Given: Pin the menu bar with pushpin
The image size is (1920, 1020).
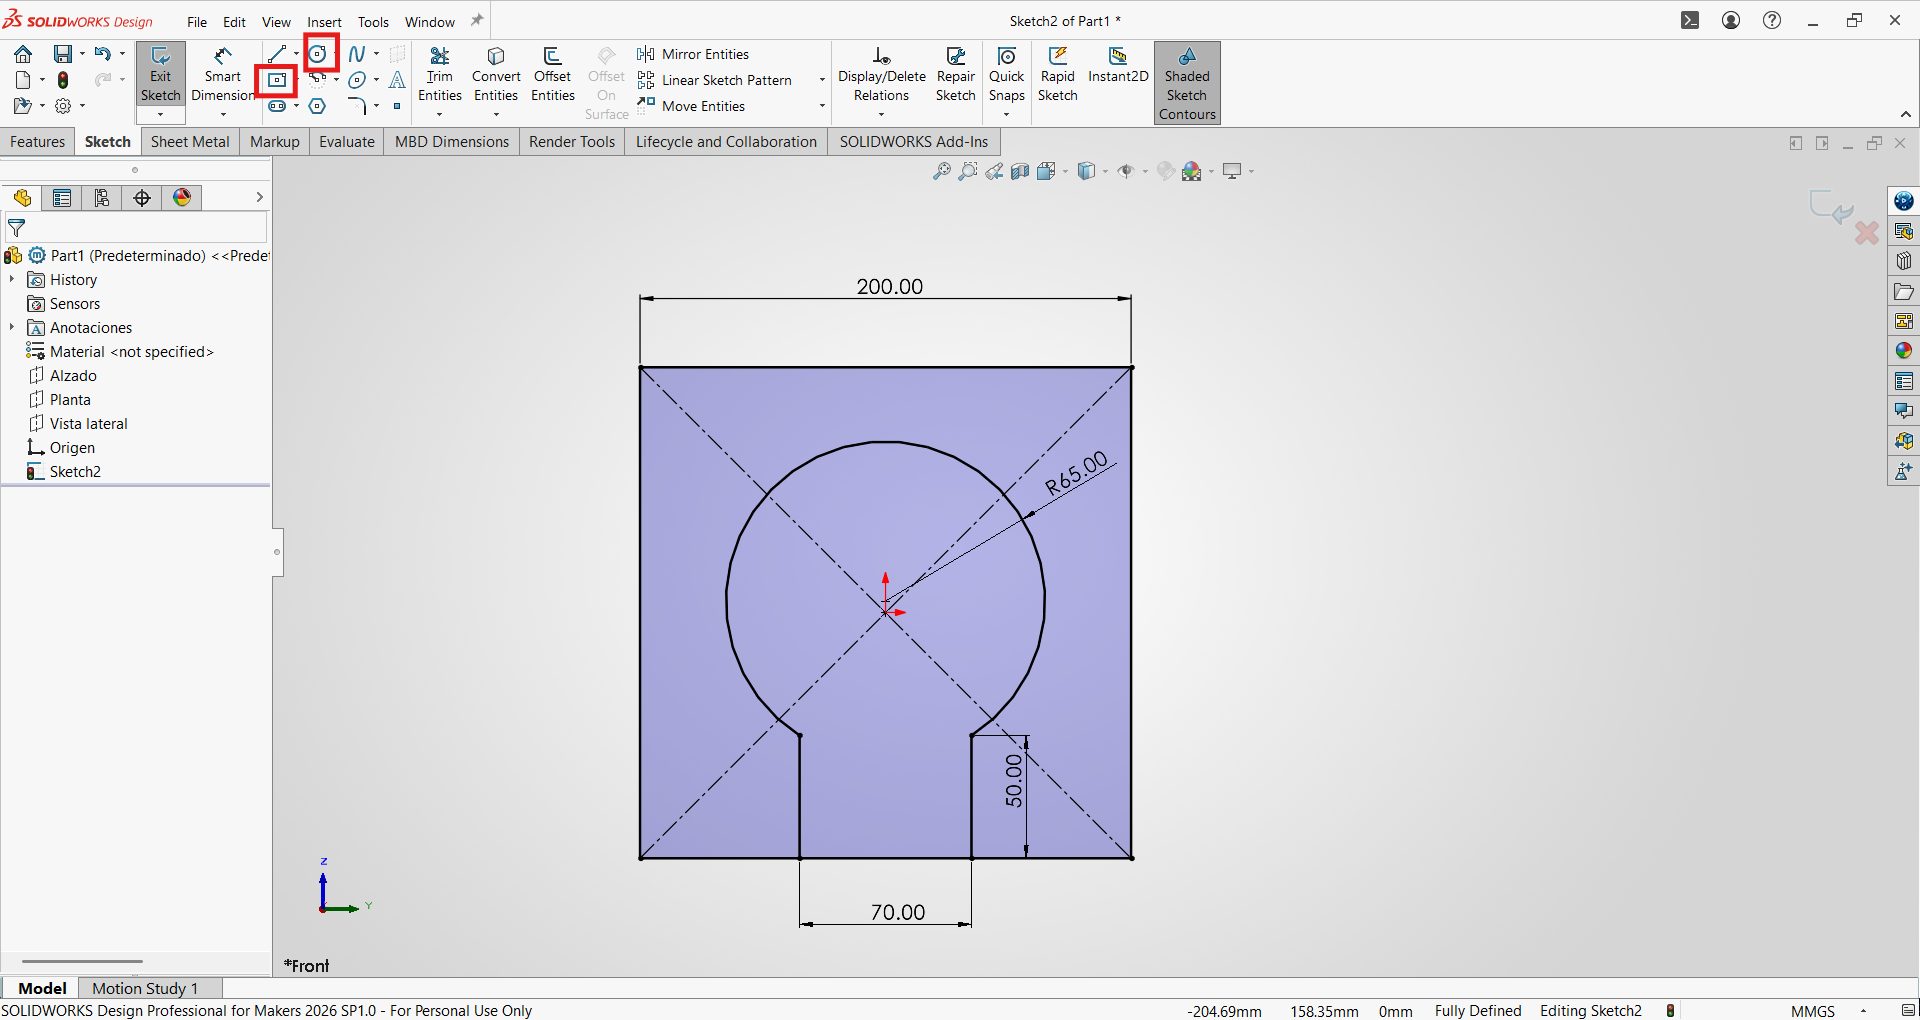Looking at the screenshot, I should point(477,20).
